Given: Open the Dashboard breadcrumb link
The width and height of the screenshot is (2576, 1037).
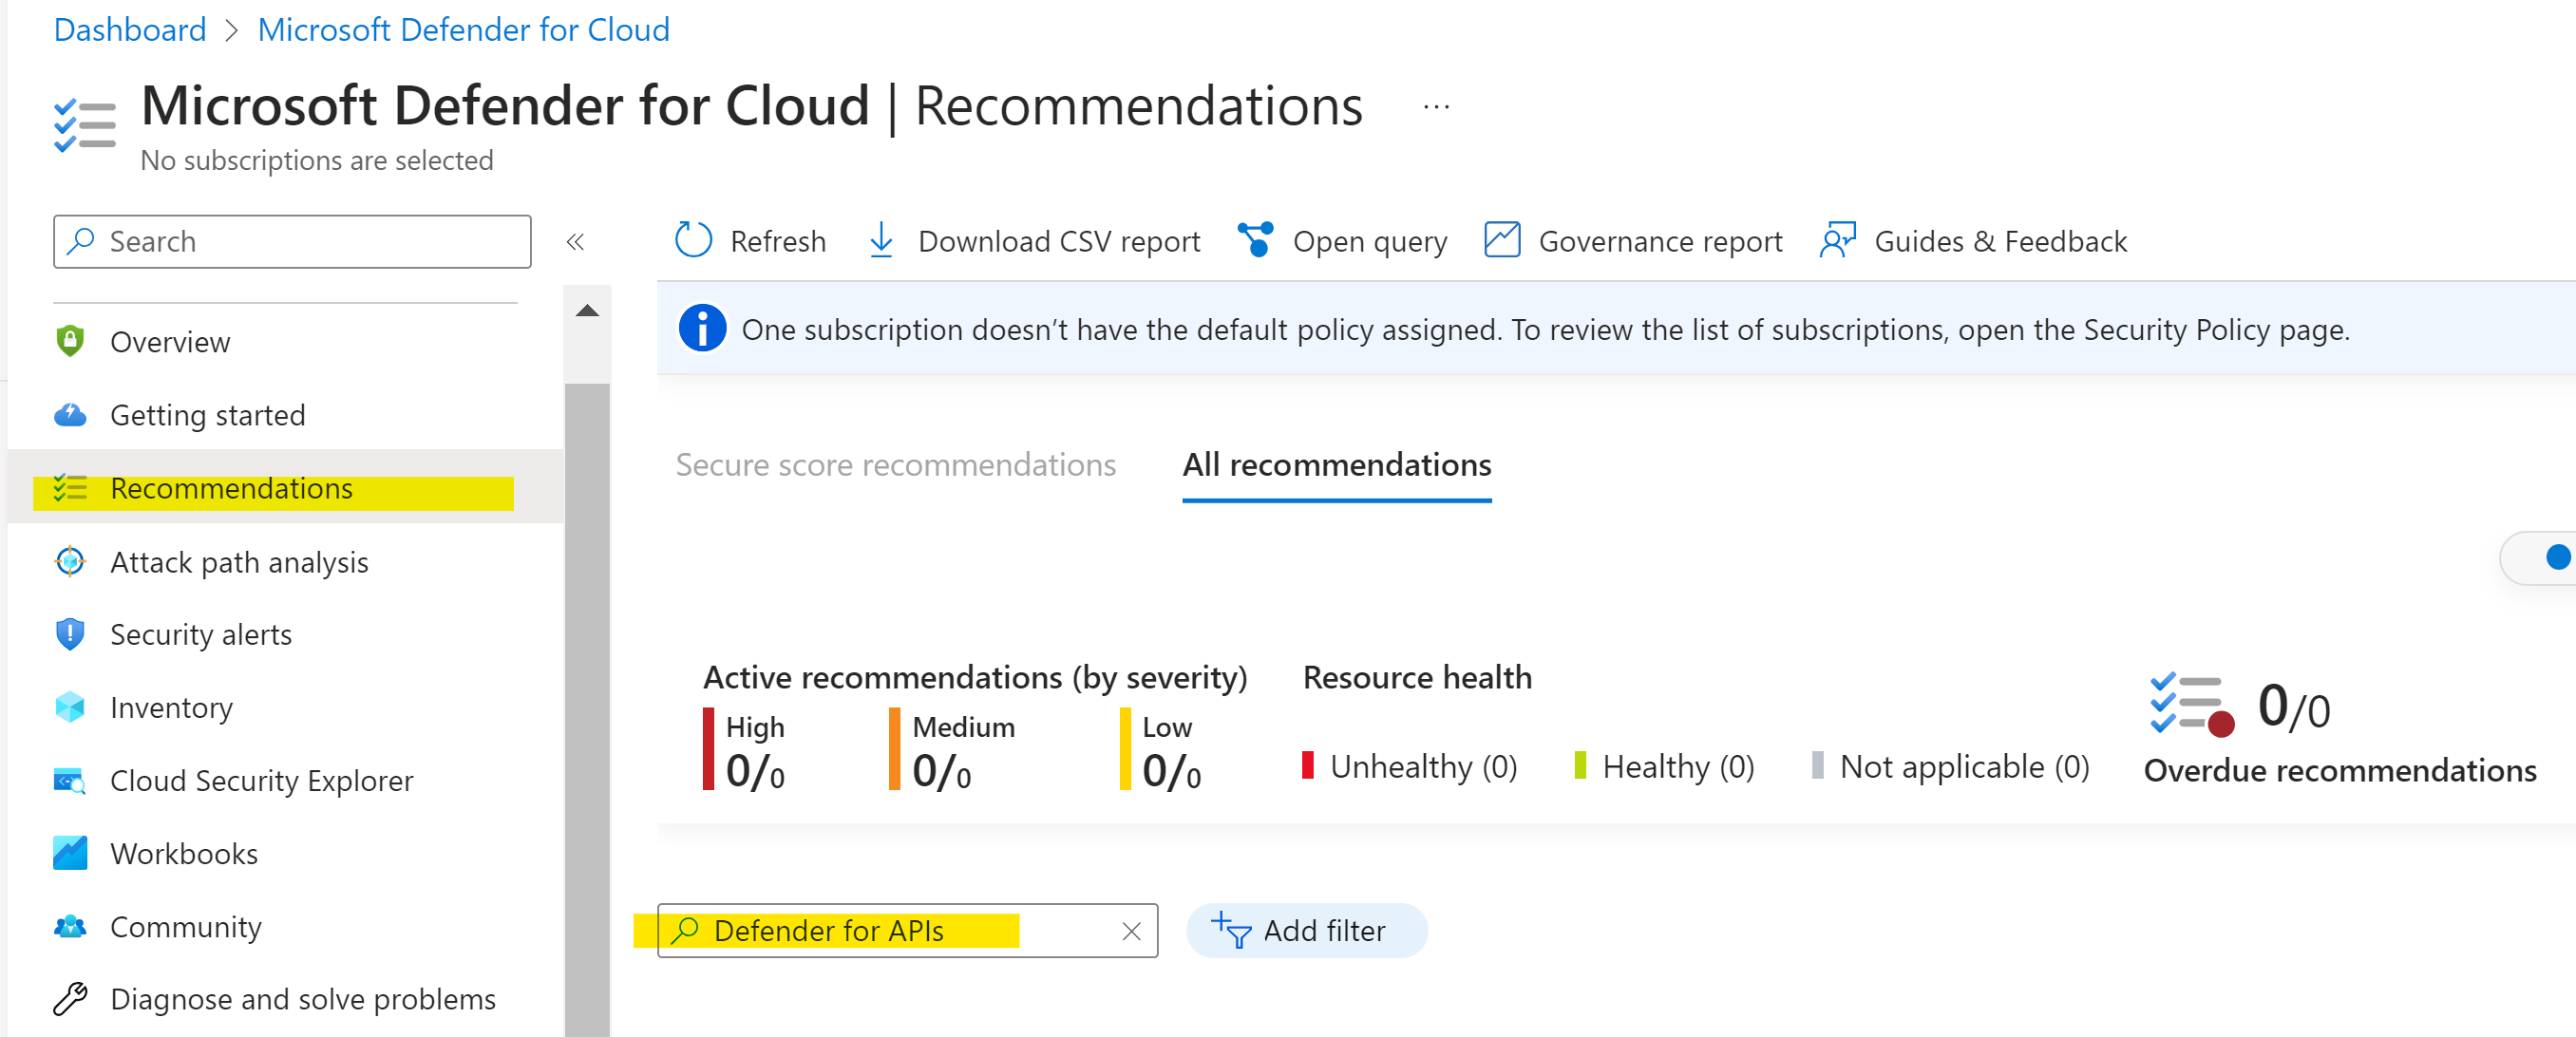Looking at the screenshot, I should 130,30.
